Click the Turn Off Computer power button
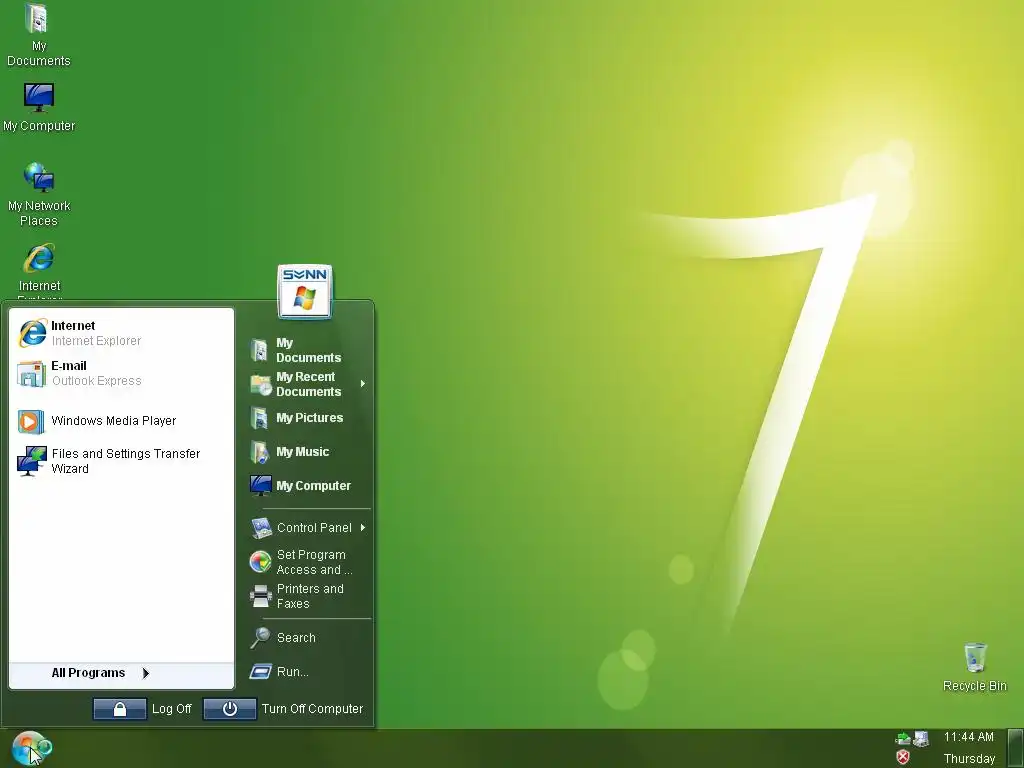 coord(230,709)
